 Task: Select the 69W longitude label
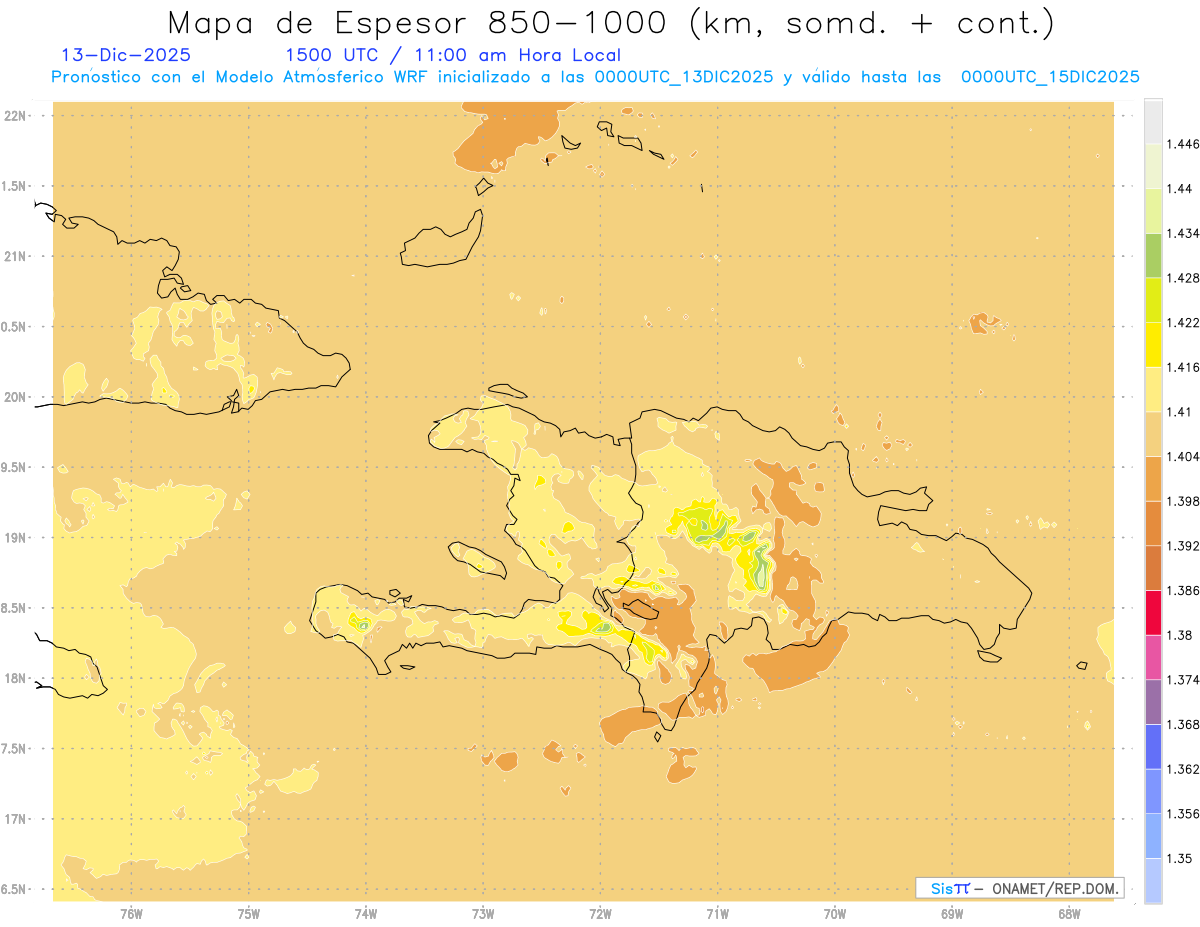952,915
